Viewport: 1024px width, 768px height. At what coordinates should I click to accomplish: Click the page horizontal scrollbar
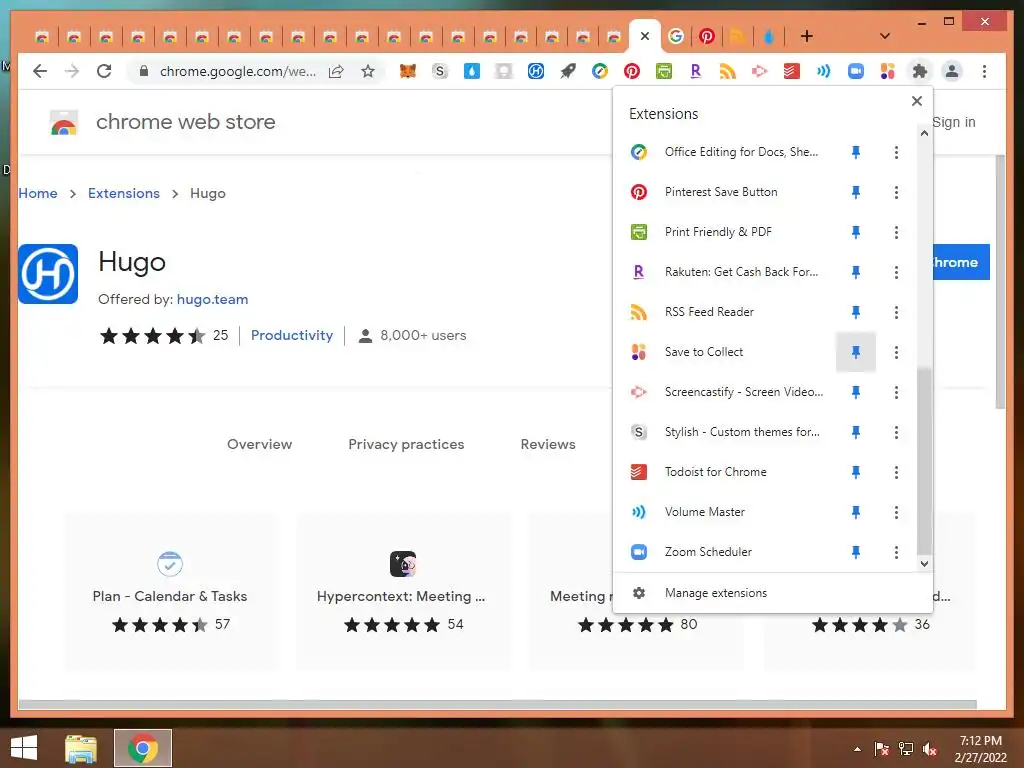[498, 705]
